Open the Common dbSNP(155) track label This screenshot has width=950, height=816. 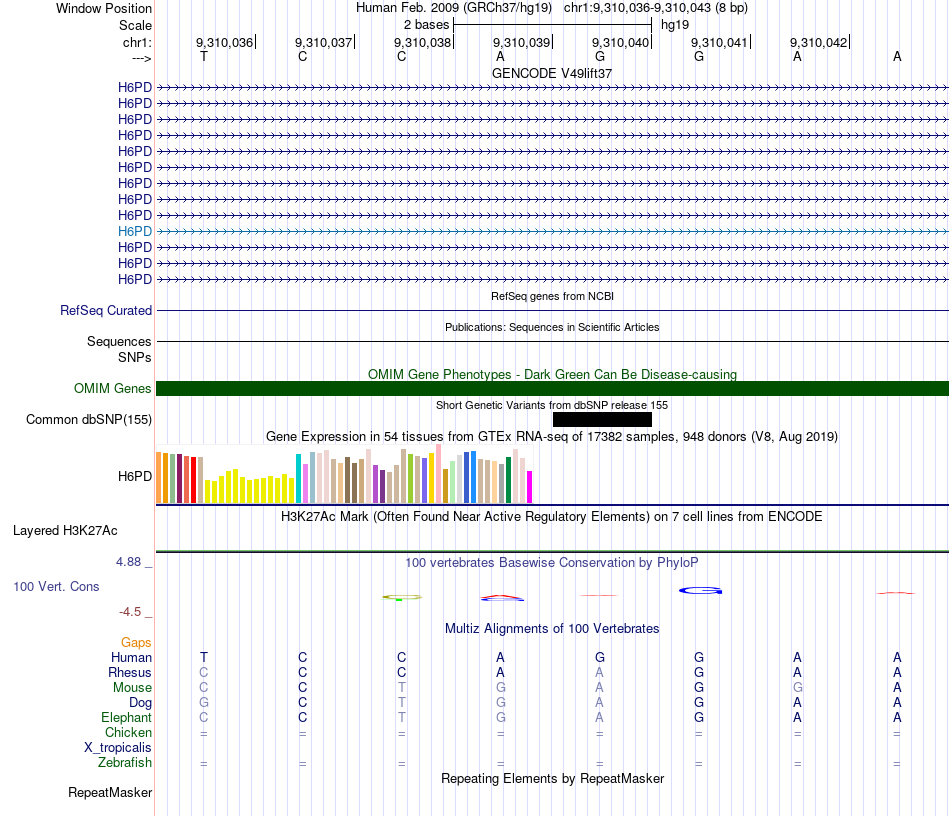(x=89, y=419)
